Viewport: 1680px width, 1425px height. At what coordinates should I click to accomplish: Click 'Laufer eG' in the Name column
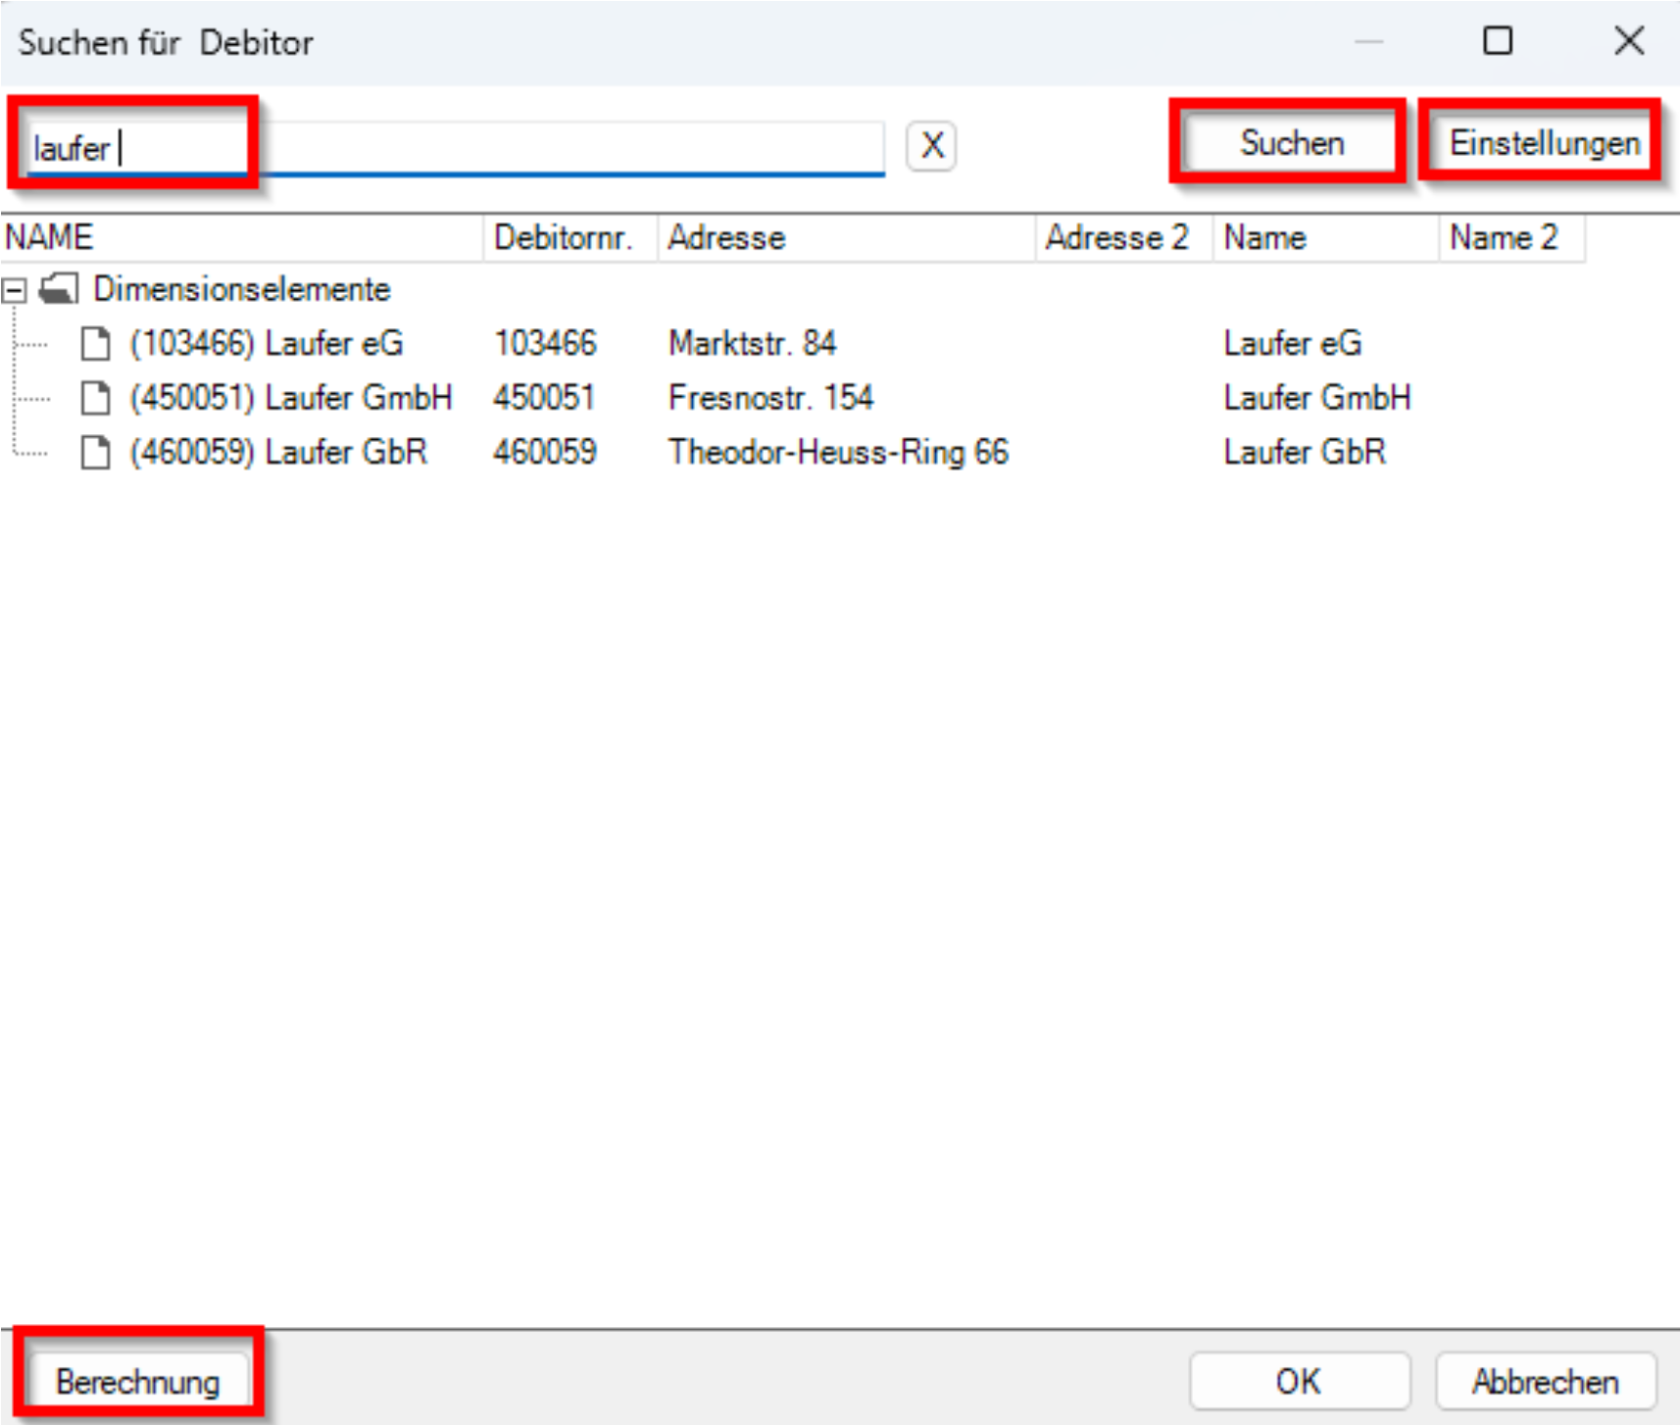tap(1293, 343)
